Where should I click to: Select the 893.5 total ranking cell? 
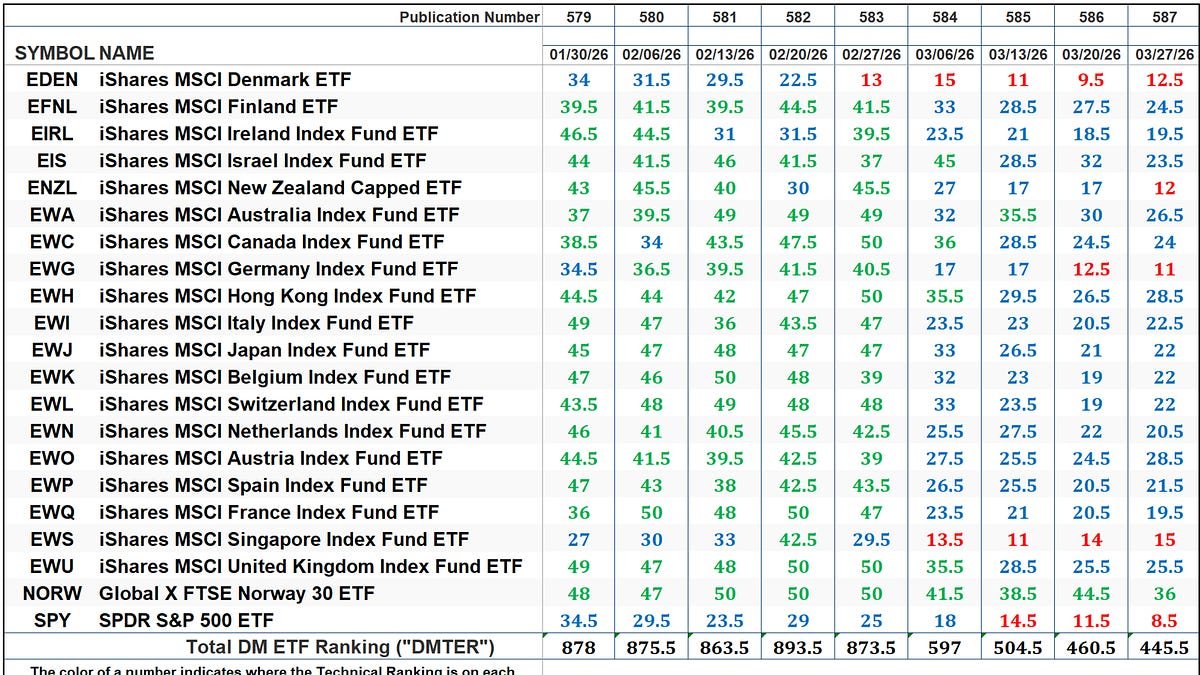point(798,647)
